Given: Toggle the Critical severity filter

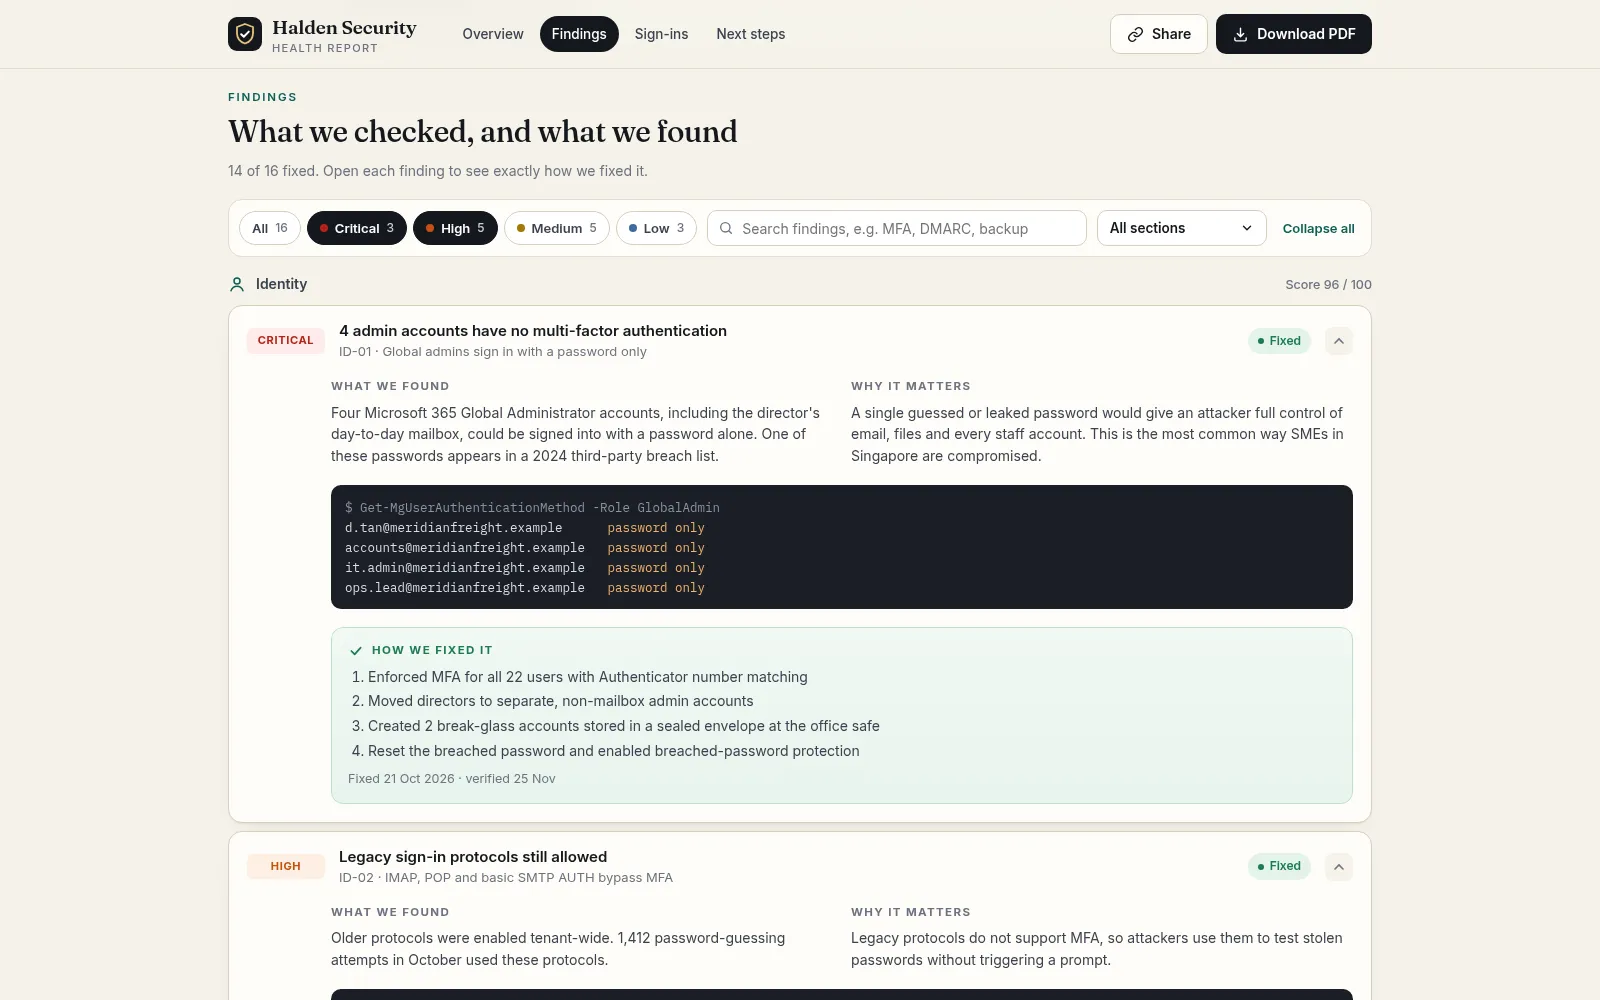Looking at the screenshot, I should coord(357,228).
